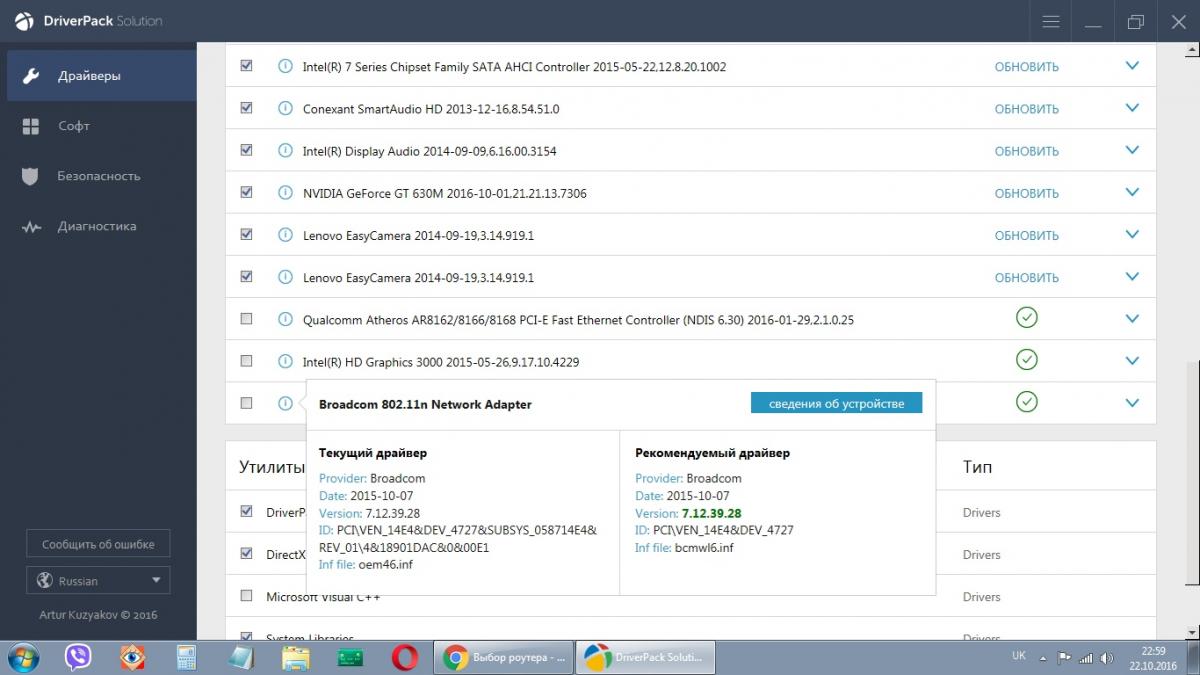Click the volume icon in system tray

point(1105,657)
